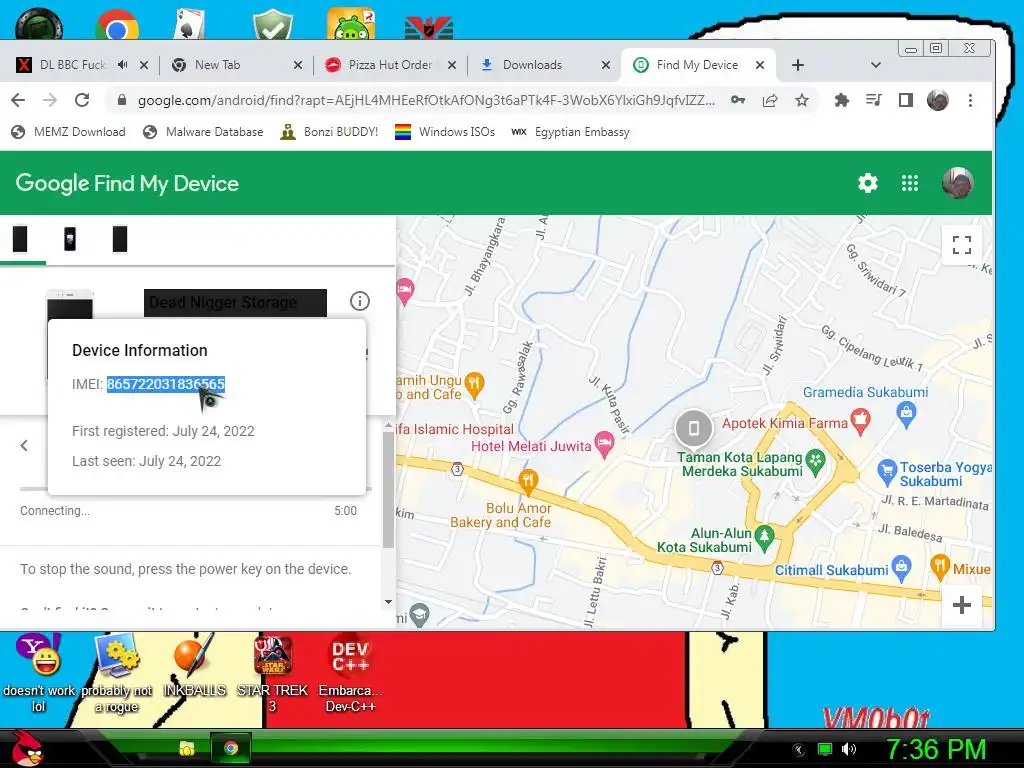Toggle fullscreen map view
Screen dimensions: 1024x768
click(961, 245)
